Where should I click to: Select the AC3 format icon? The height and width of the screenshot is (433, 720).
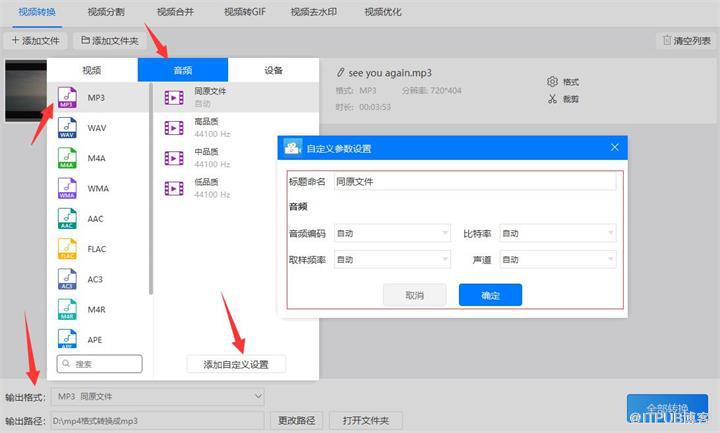click(67, 279)
